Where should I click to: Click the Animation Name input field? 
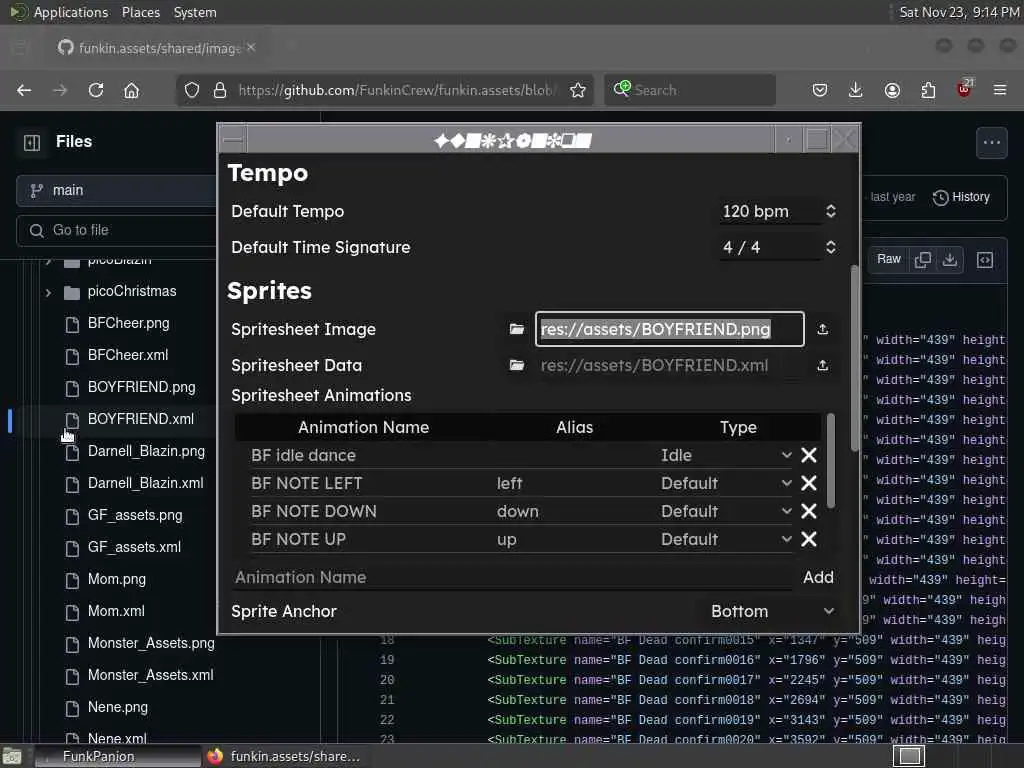513,577
